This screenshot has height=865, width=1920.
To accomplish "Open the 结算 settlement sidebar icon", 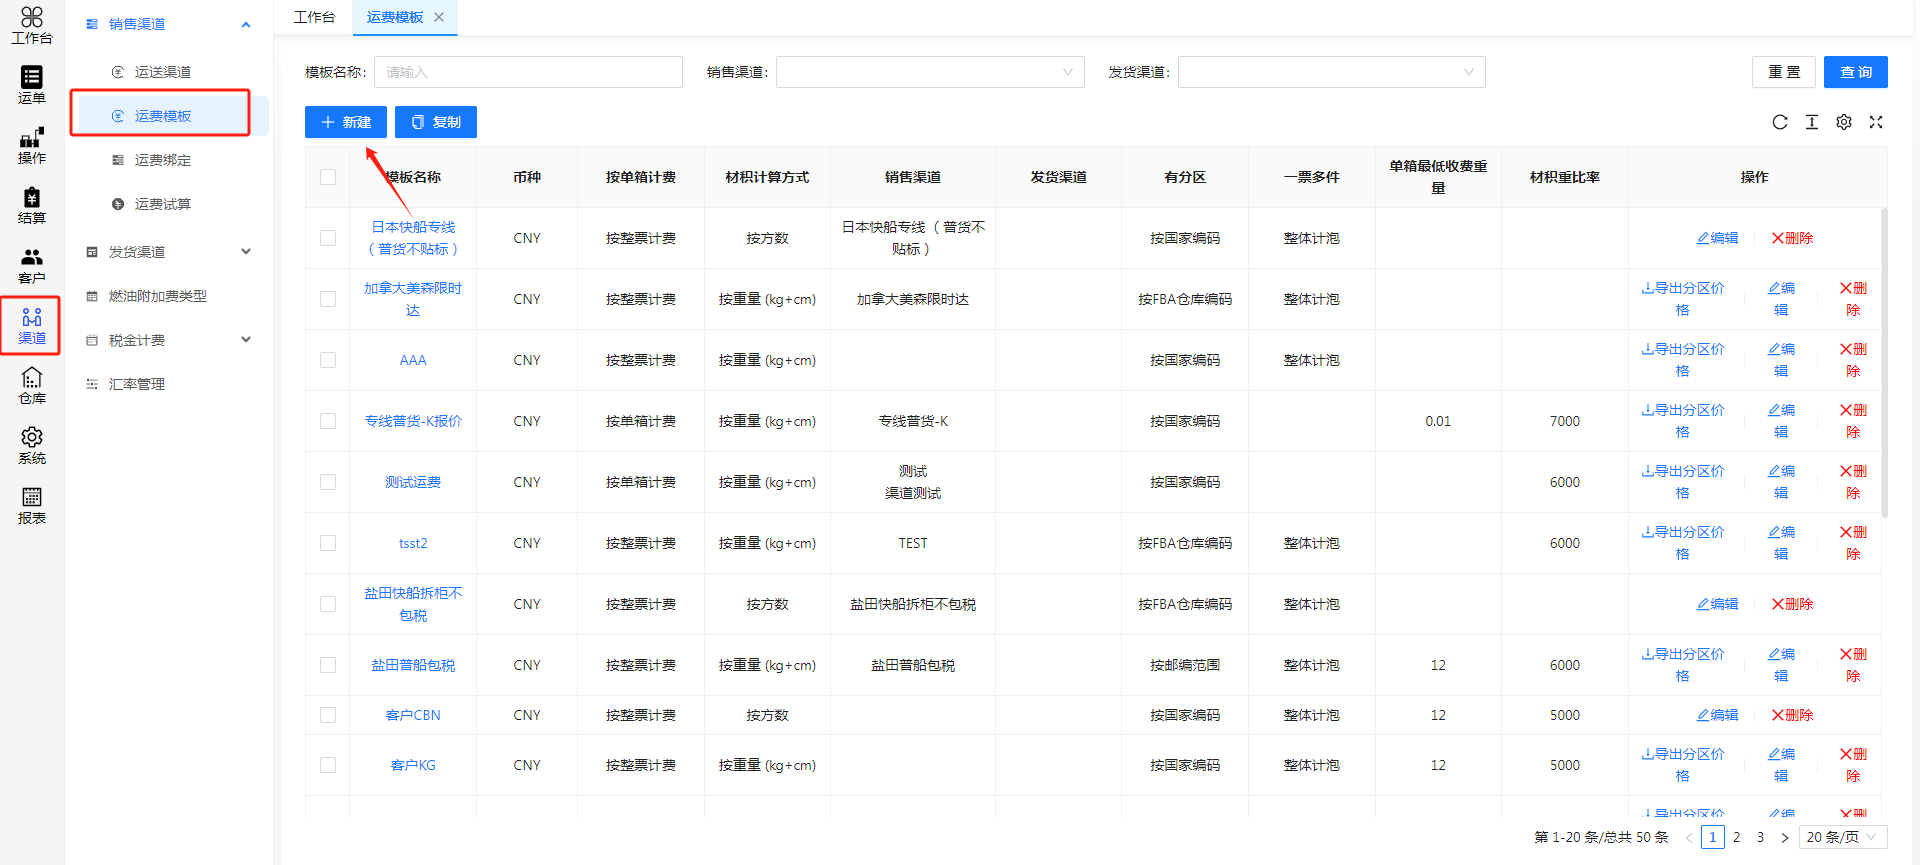I will (32, 205).
